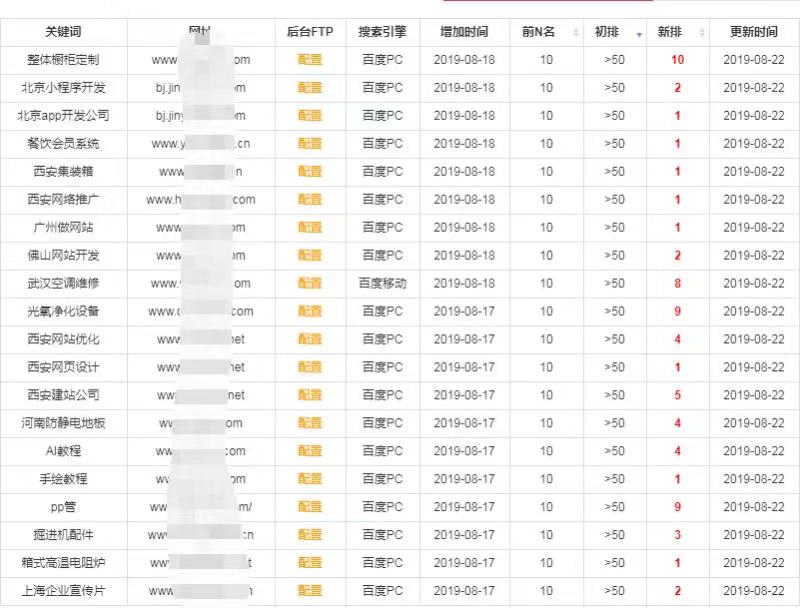Click new rank 8 for 武汉空调维修
This screenshot has width=800, height=608.
click(678, 283)
